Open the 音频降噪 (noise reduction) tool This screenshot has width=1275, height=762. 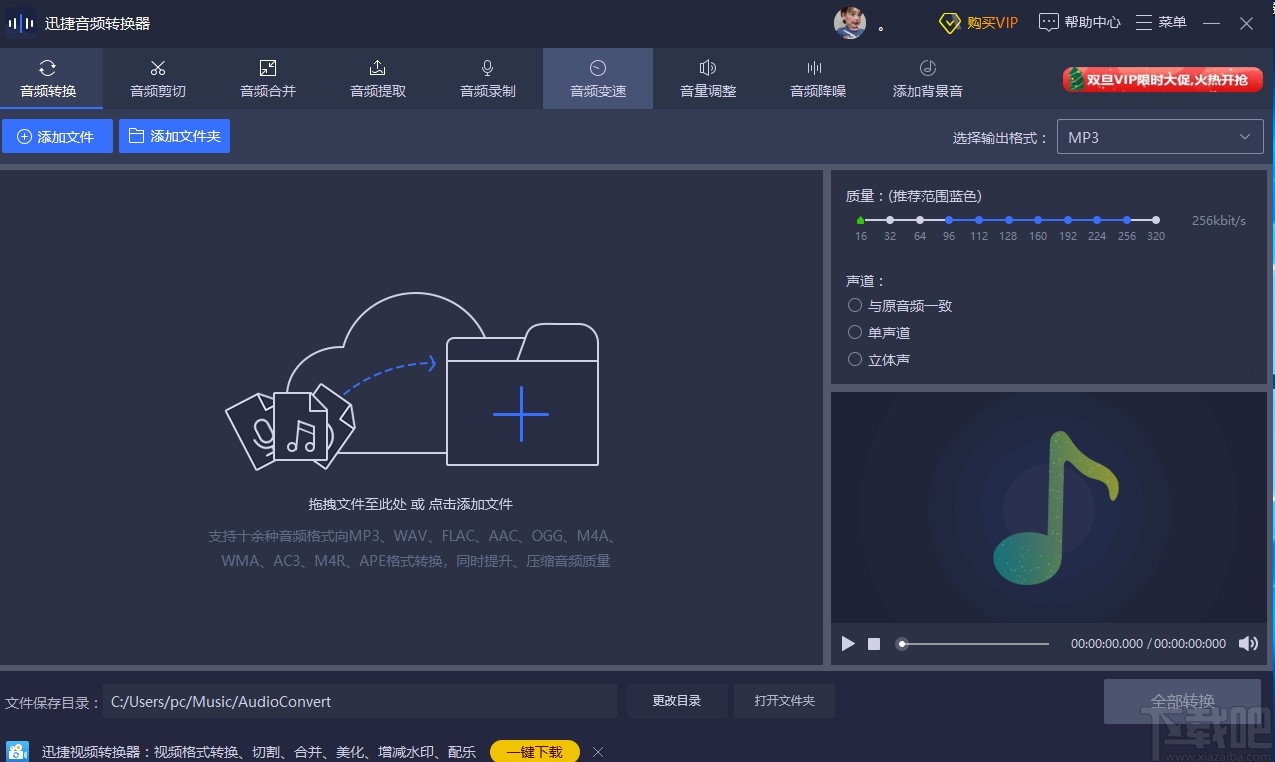coord(817,78)
